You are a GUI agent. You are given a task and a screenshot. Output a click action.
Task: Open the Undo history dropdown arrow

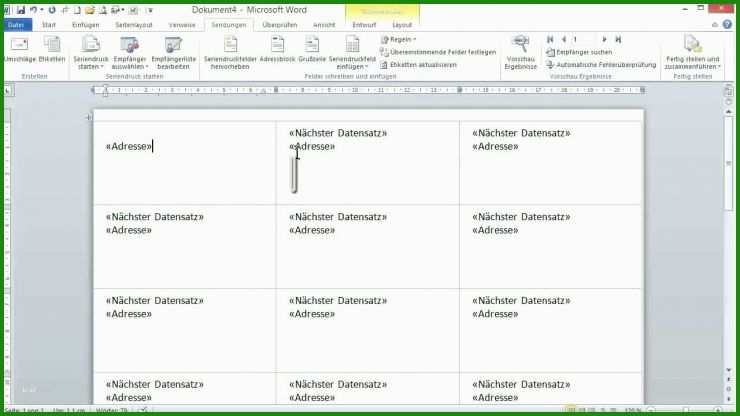click(x=42, y=10)
